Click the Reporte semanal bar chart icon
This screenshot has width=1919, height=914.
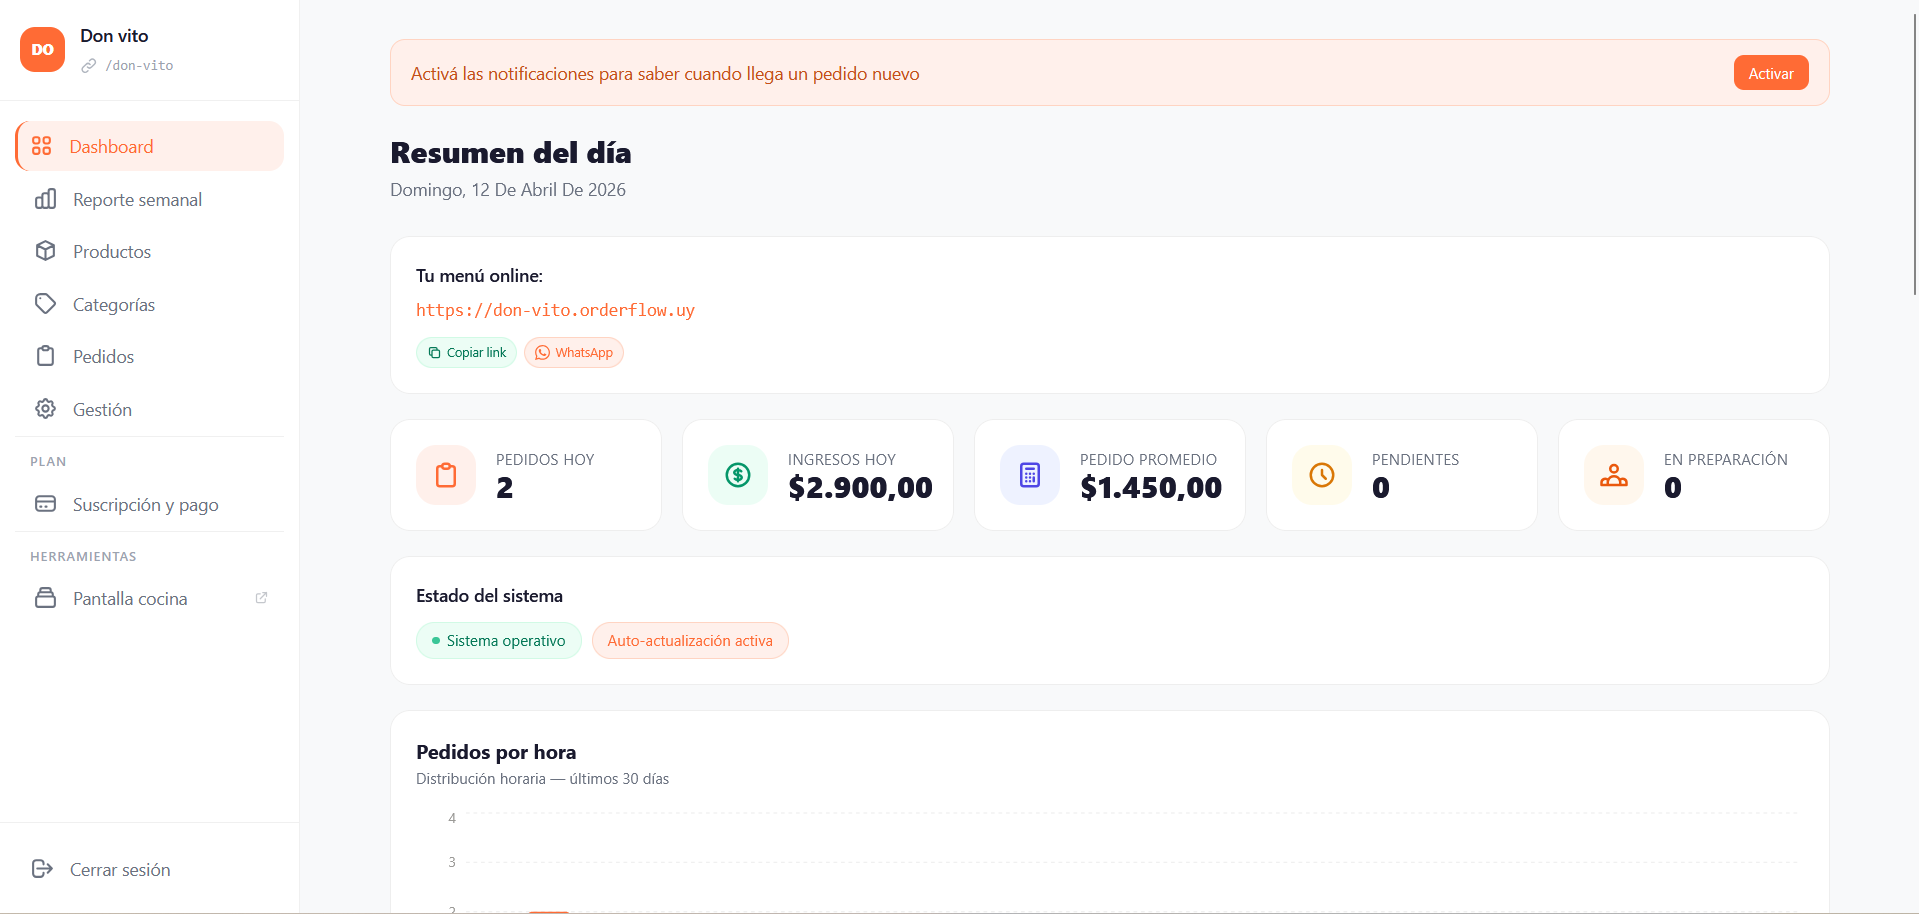tap(45, 199)
